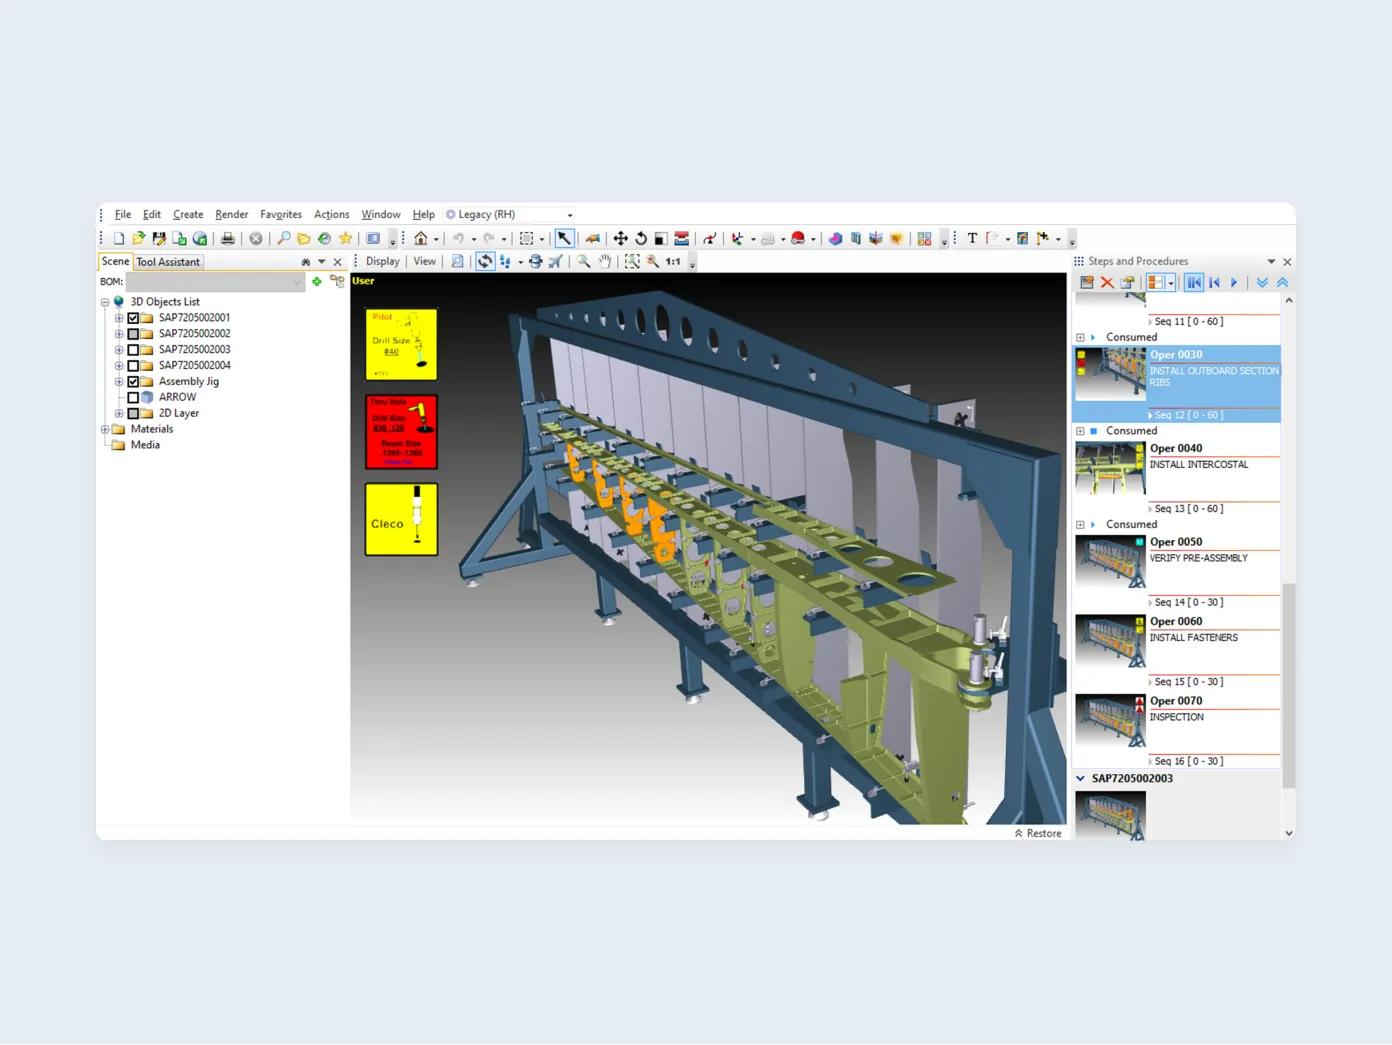The image size is (1392, 1045).
Task: Open the Steps and Procedures panel menu arrow
Action: point(1271,262)
